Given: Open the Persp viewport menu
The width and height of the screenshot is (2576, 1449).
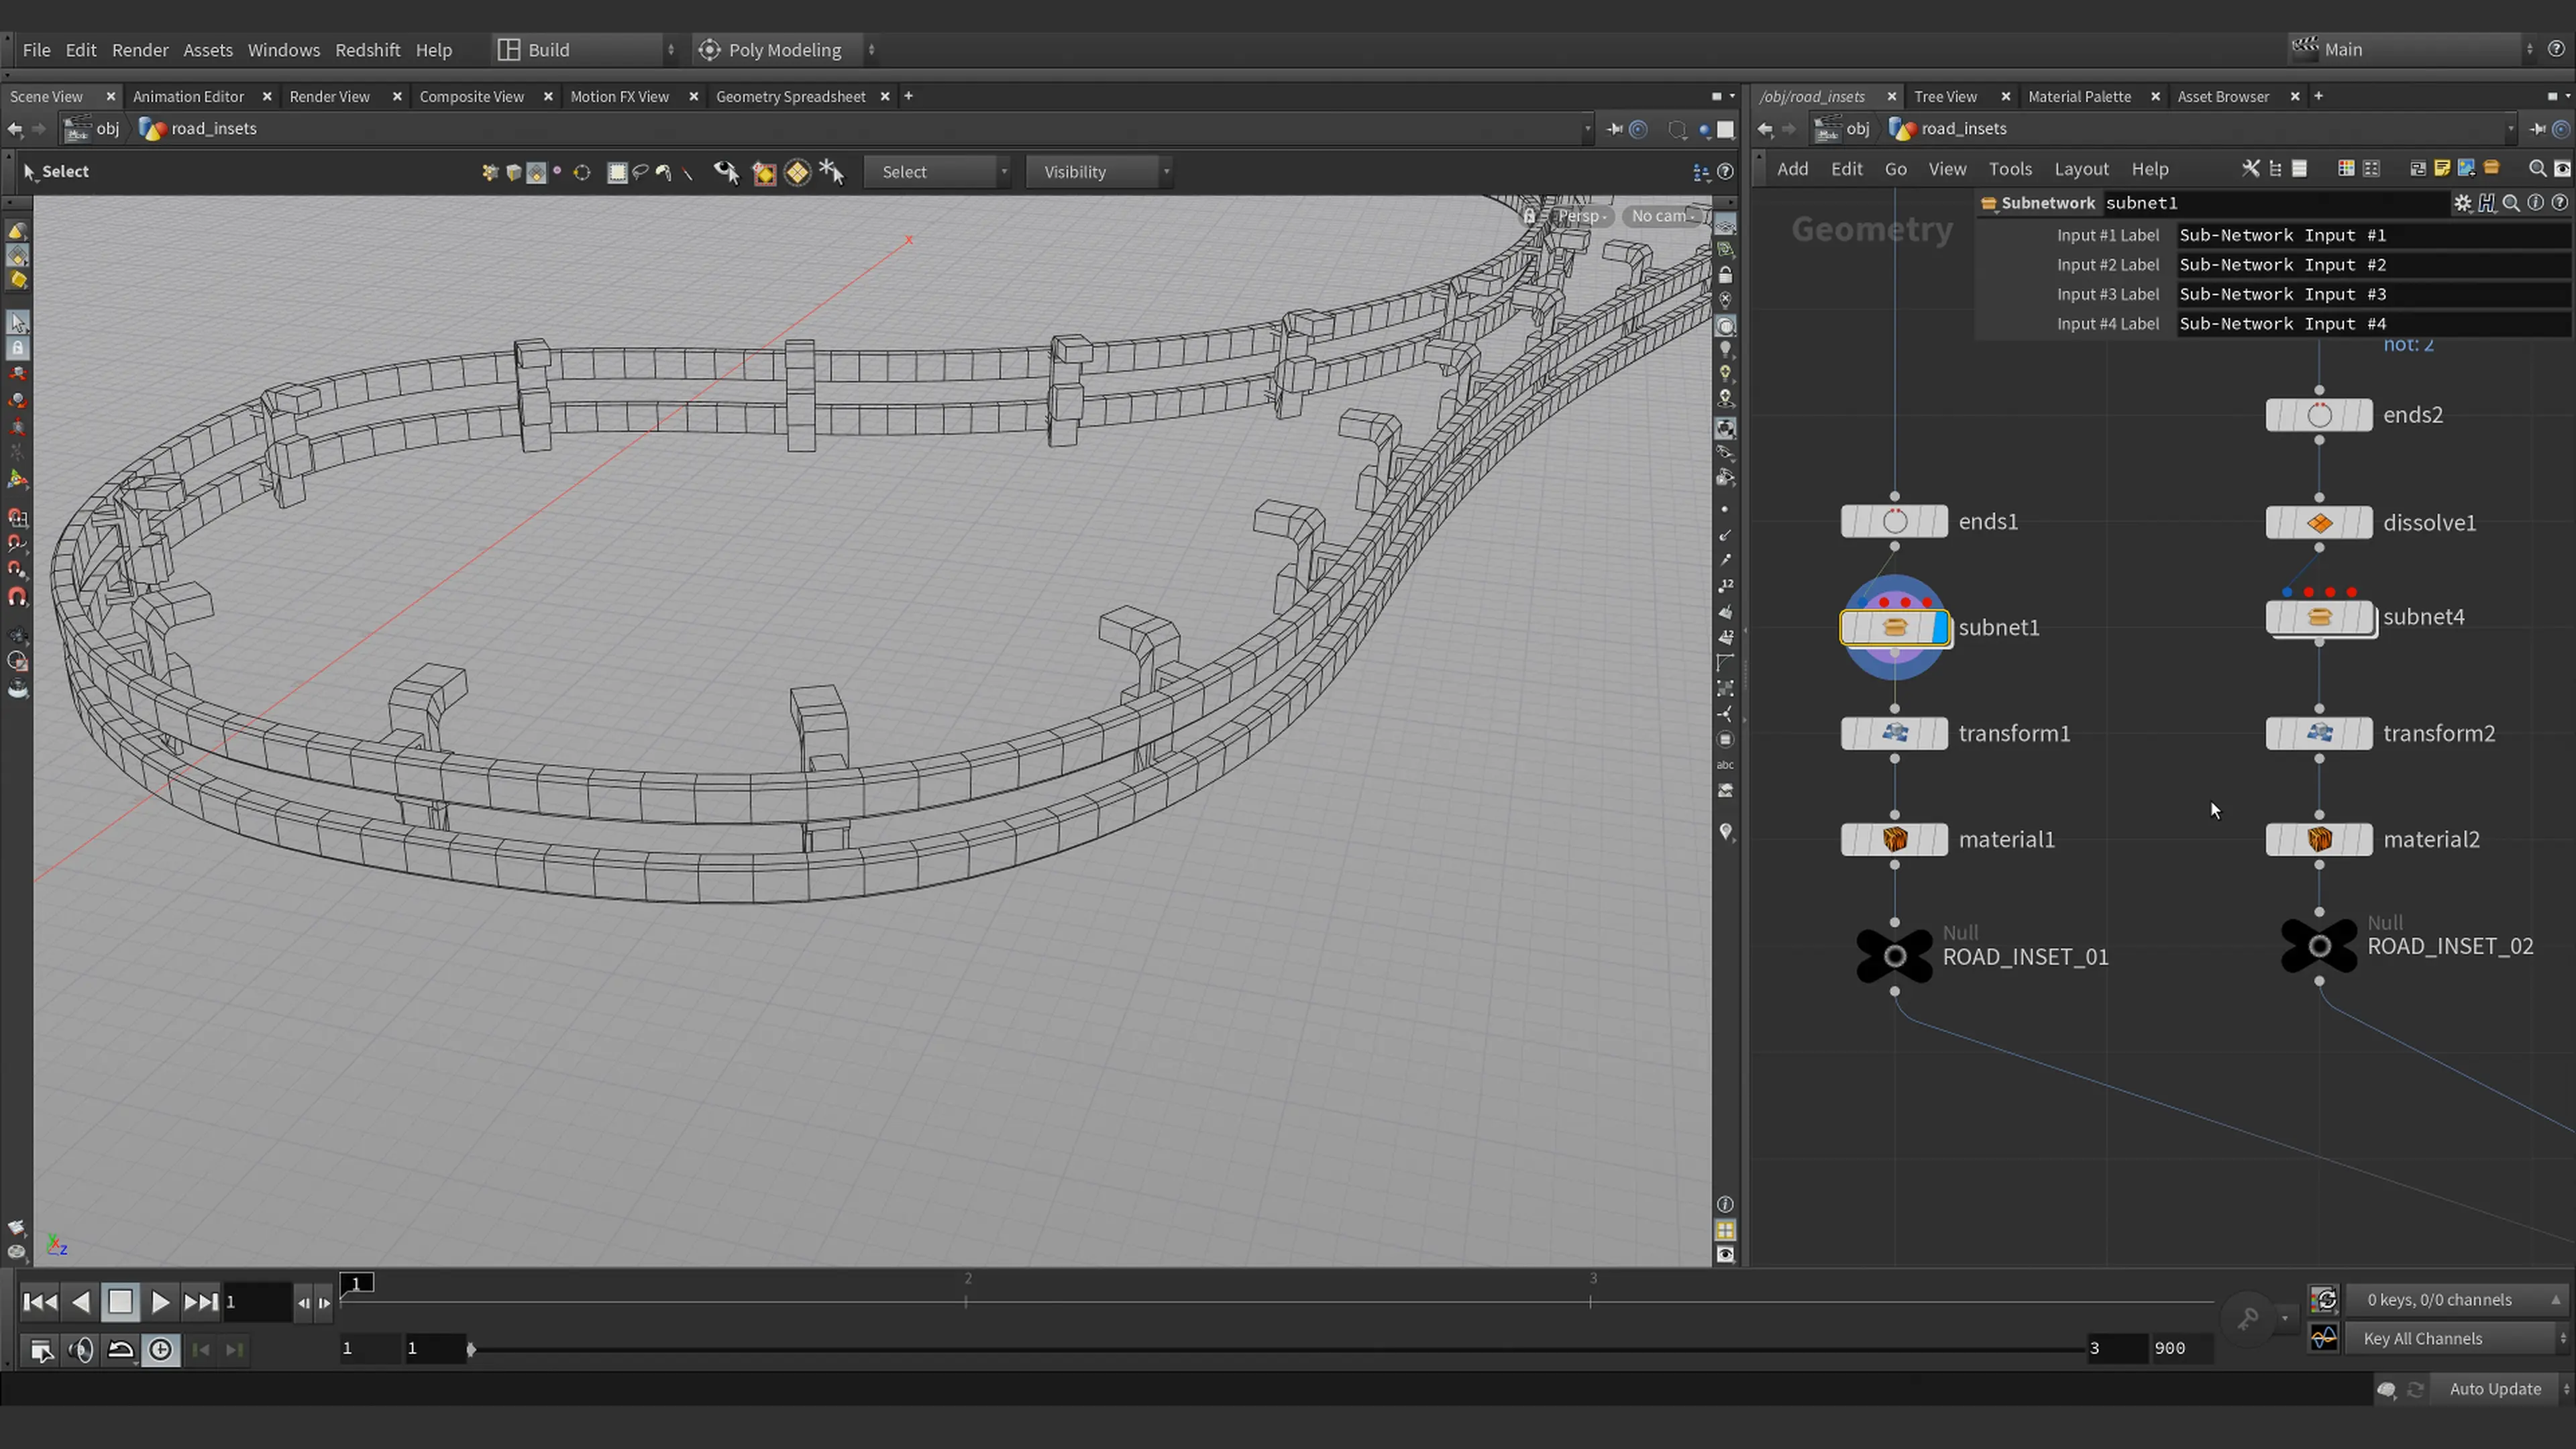Looking at the screenshot, I should tap(1581, 216).
